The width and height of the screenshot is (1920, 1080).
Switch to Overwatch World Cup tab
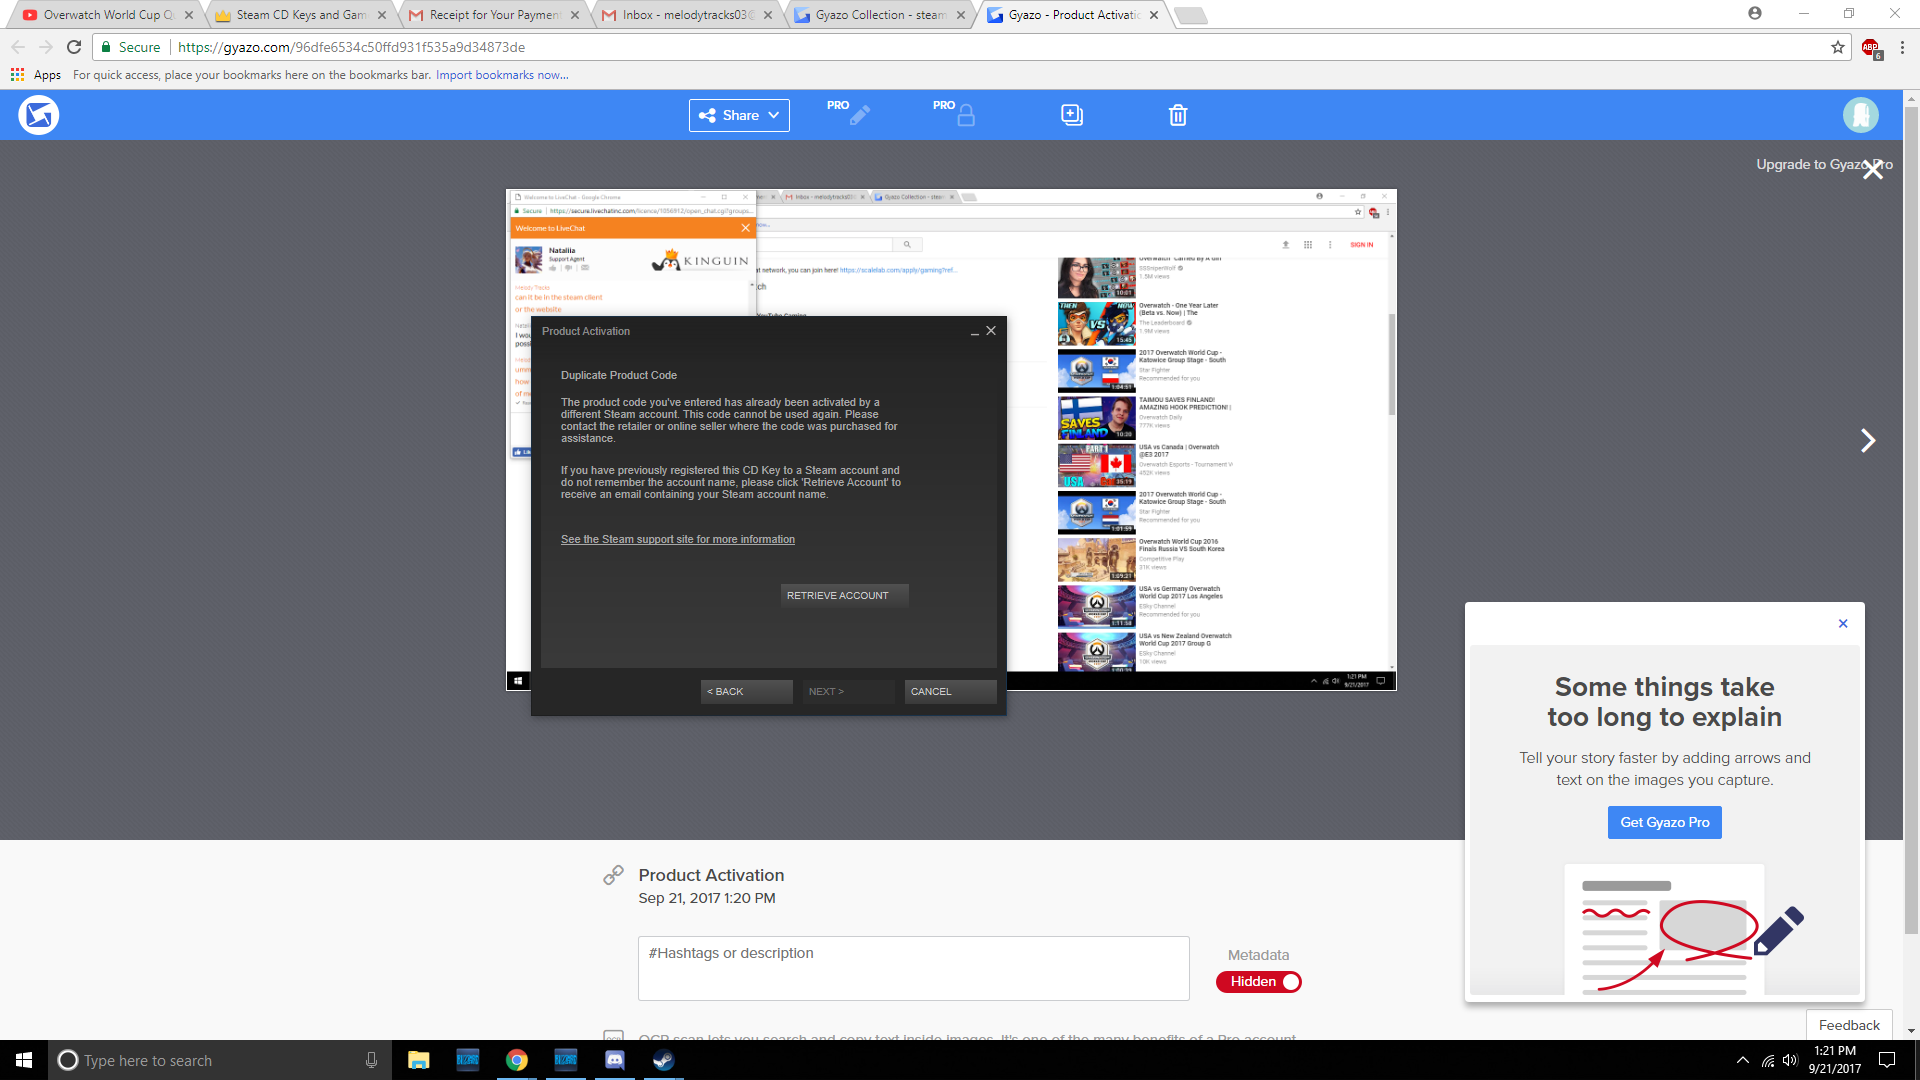click(108, 15)
